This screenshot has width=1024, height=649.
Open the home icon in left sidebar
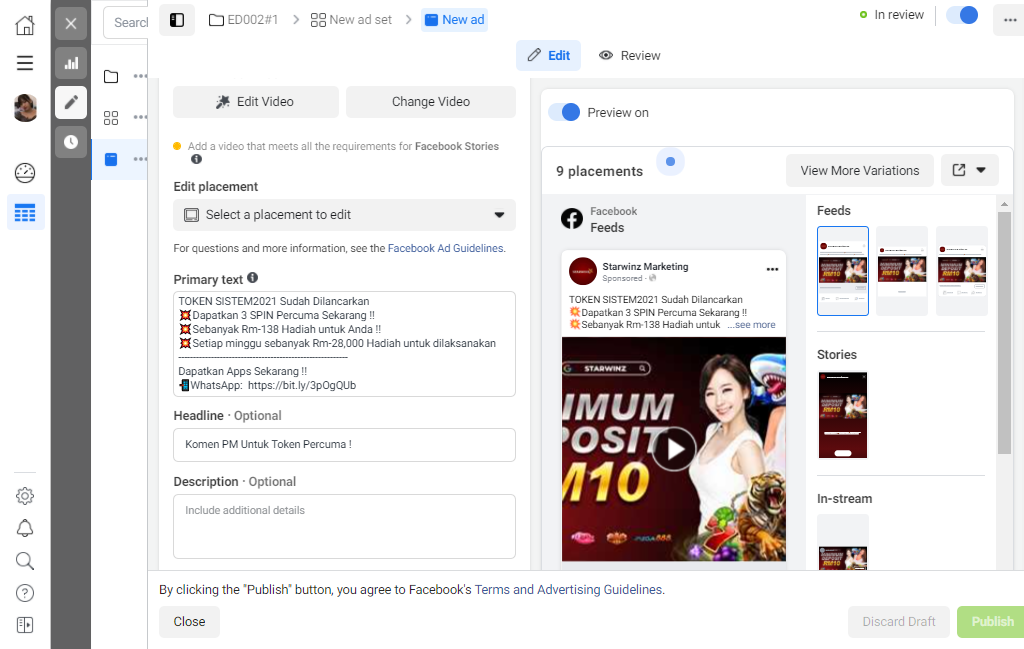tap(25, 25)
